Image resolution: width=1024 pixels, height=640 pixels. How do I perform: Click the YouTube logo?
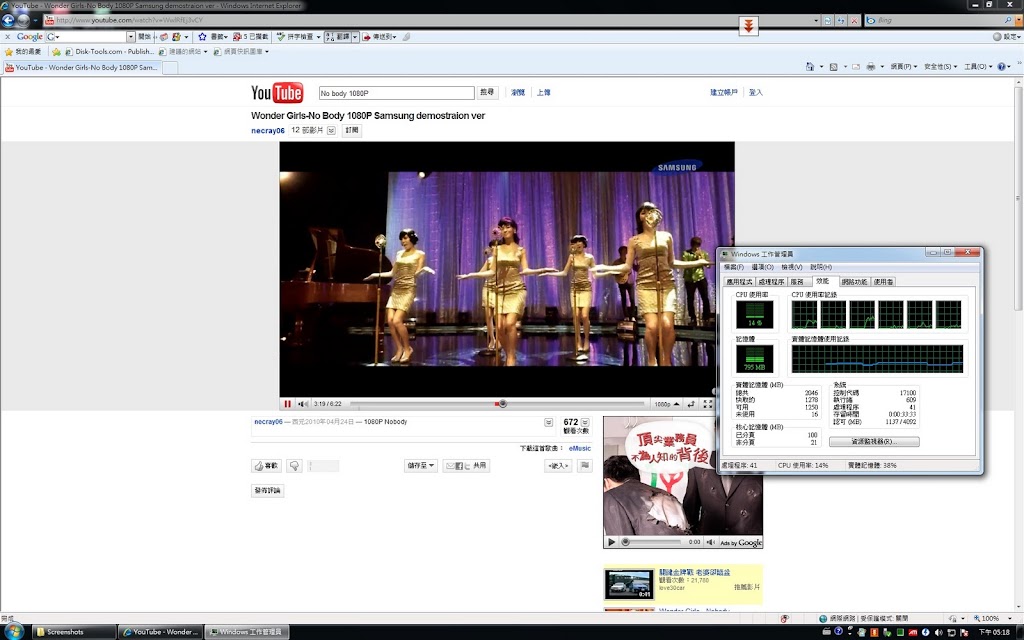coord(277,93)
